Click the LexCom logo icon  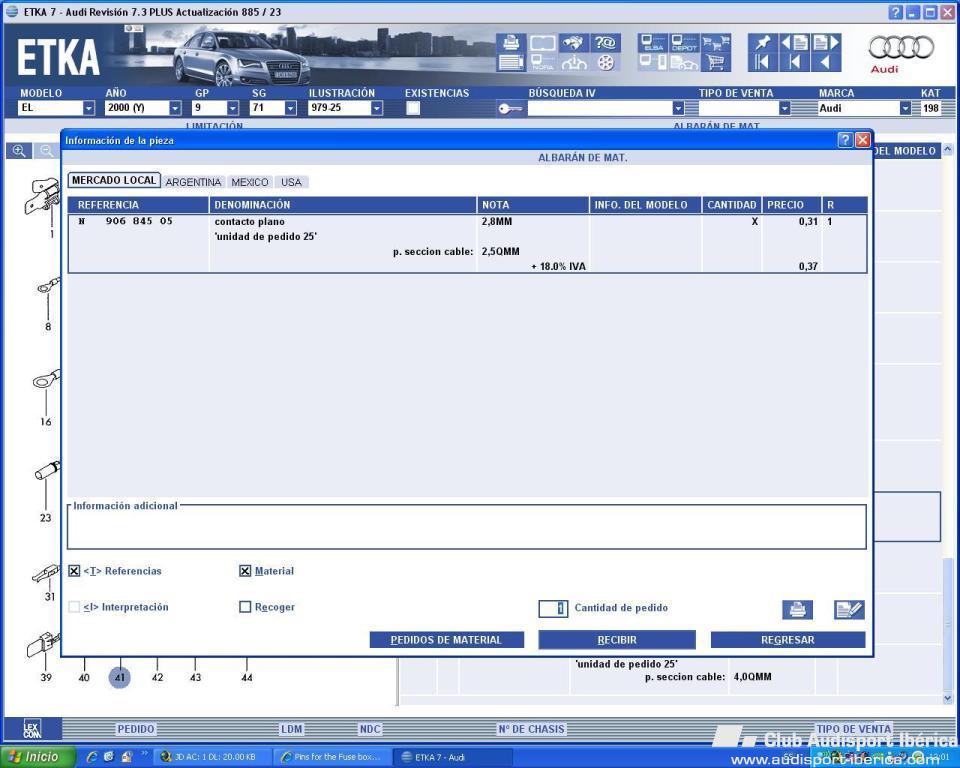pyautogui.click(x=32, y=729)
